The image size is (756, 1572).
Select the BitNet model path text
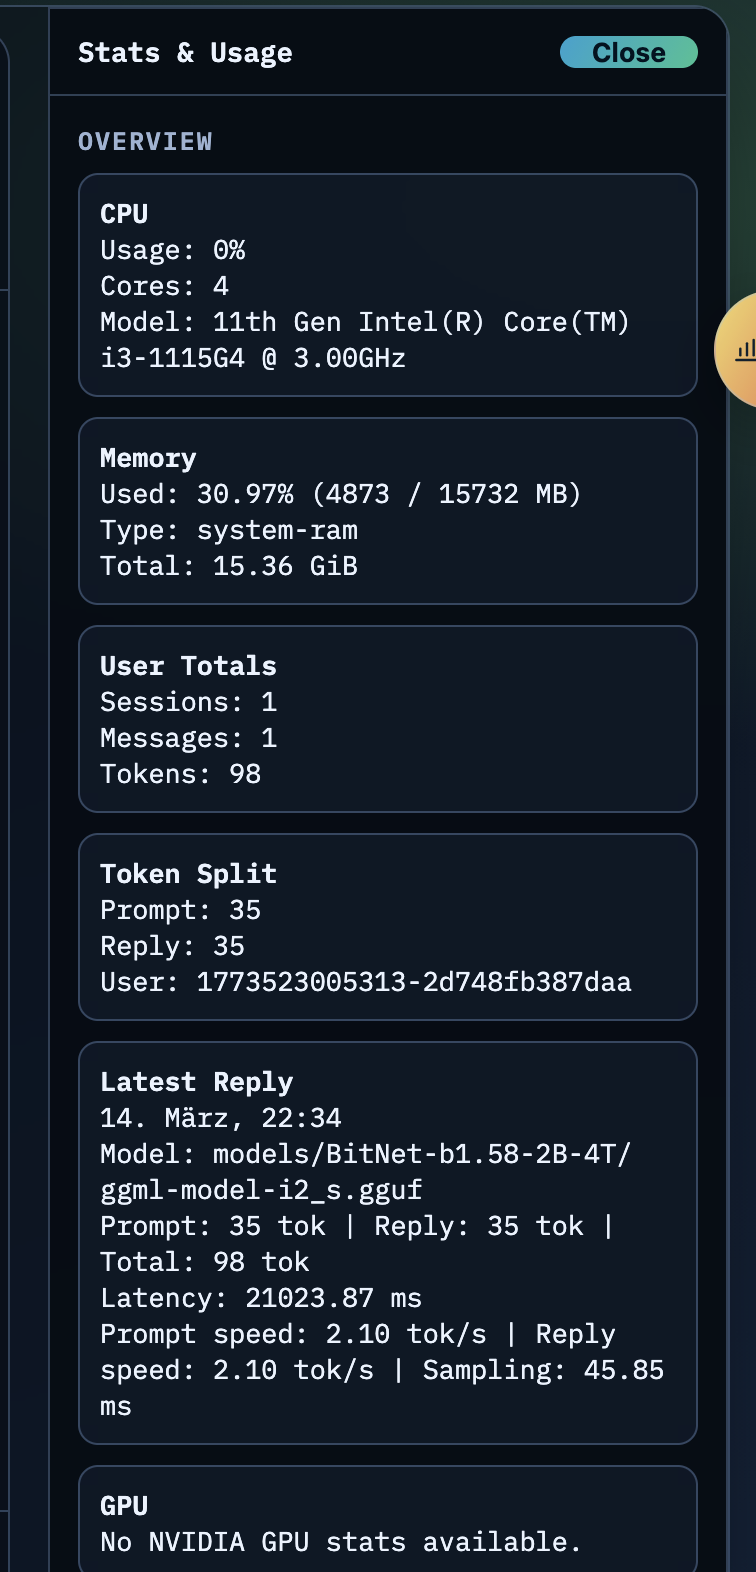point(365,1172)
